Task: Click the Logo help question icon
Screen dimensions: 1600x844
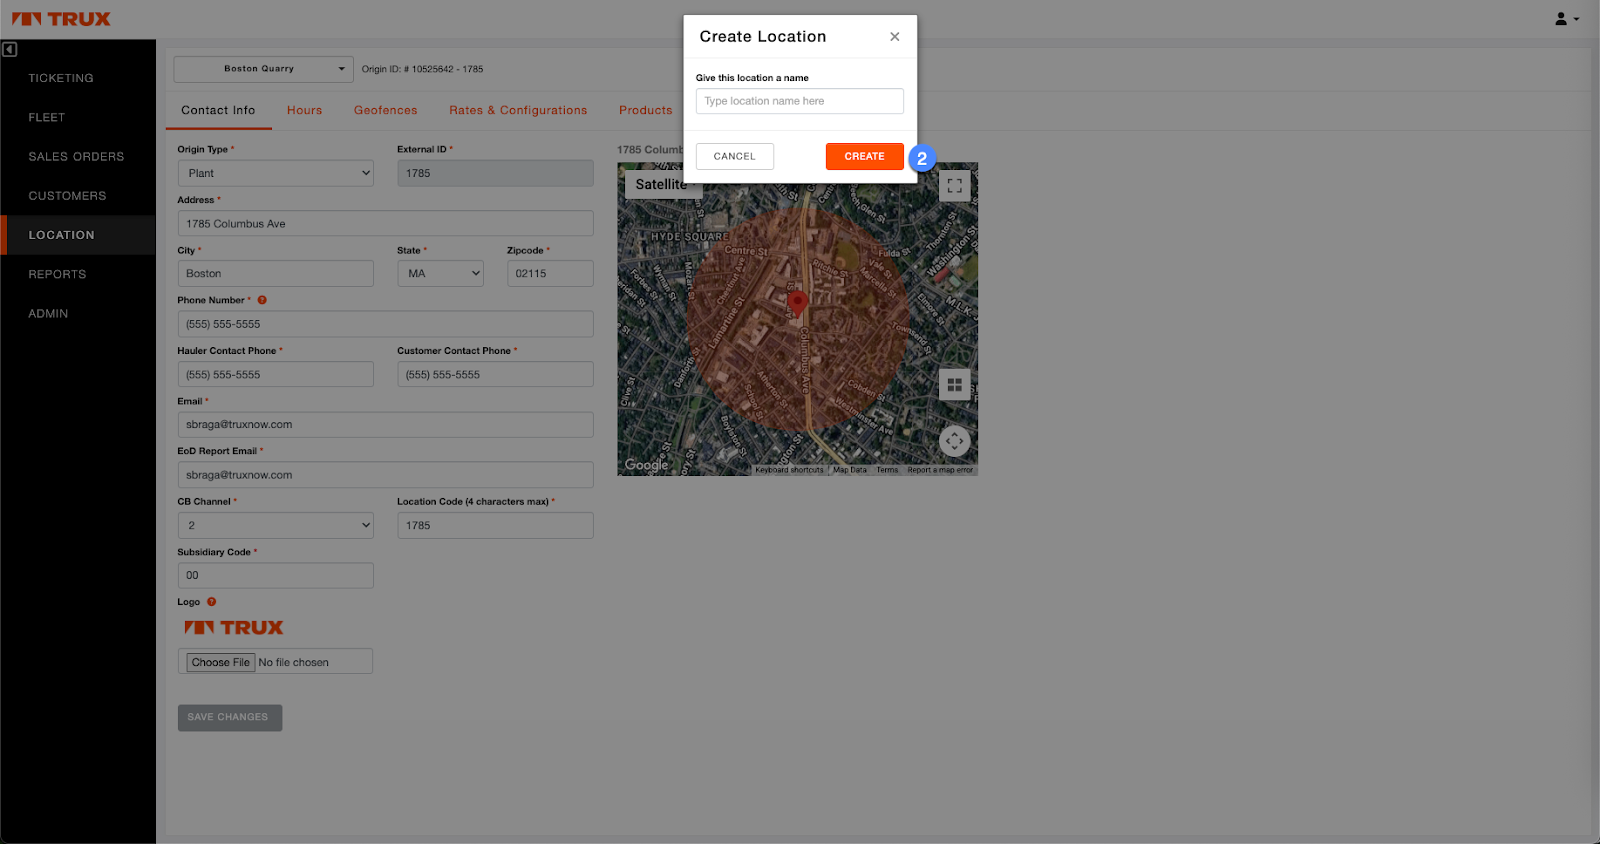Action: pos(211,602)
